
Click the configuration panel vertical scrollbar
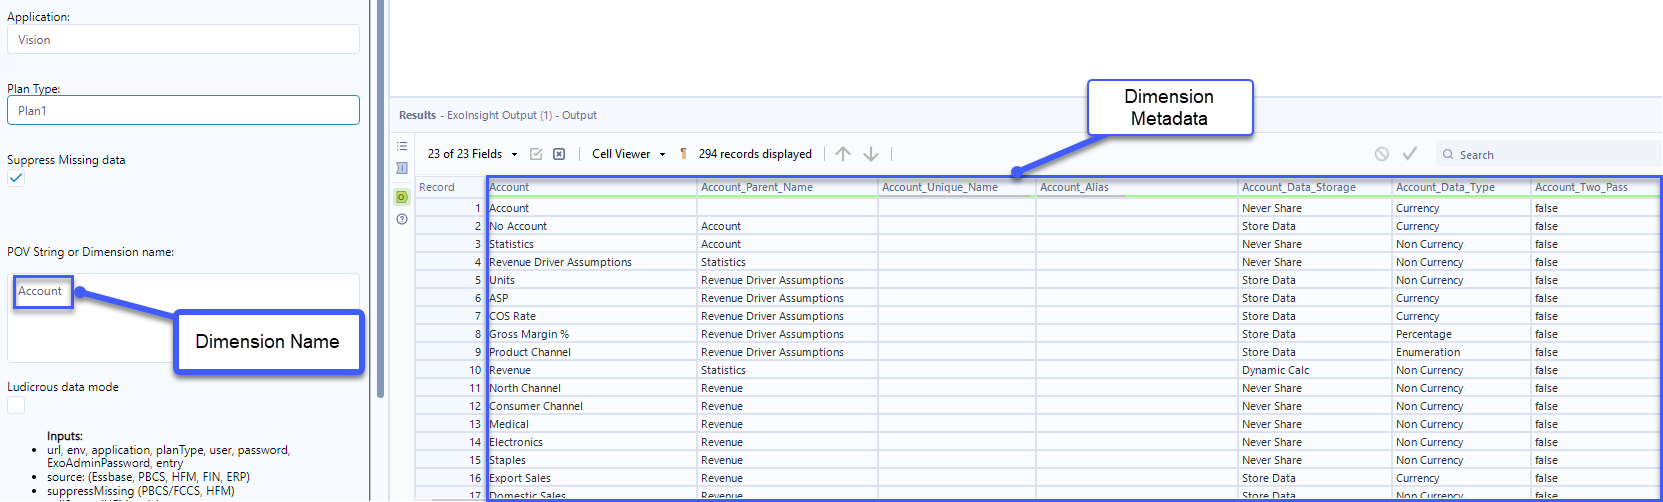tap(380, 200)
